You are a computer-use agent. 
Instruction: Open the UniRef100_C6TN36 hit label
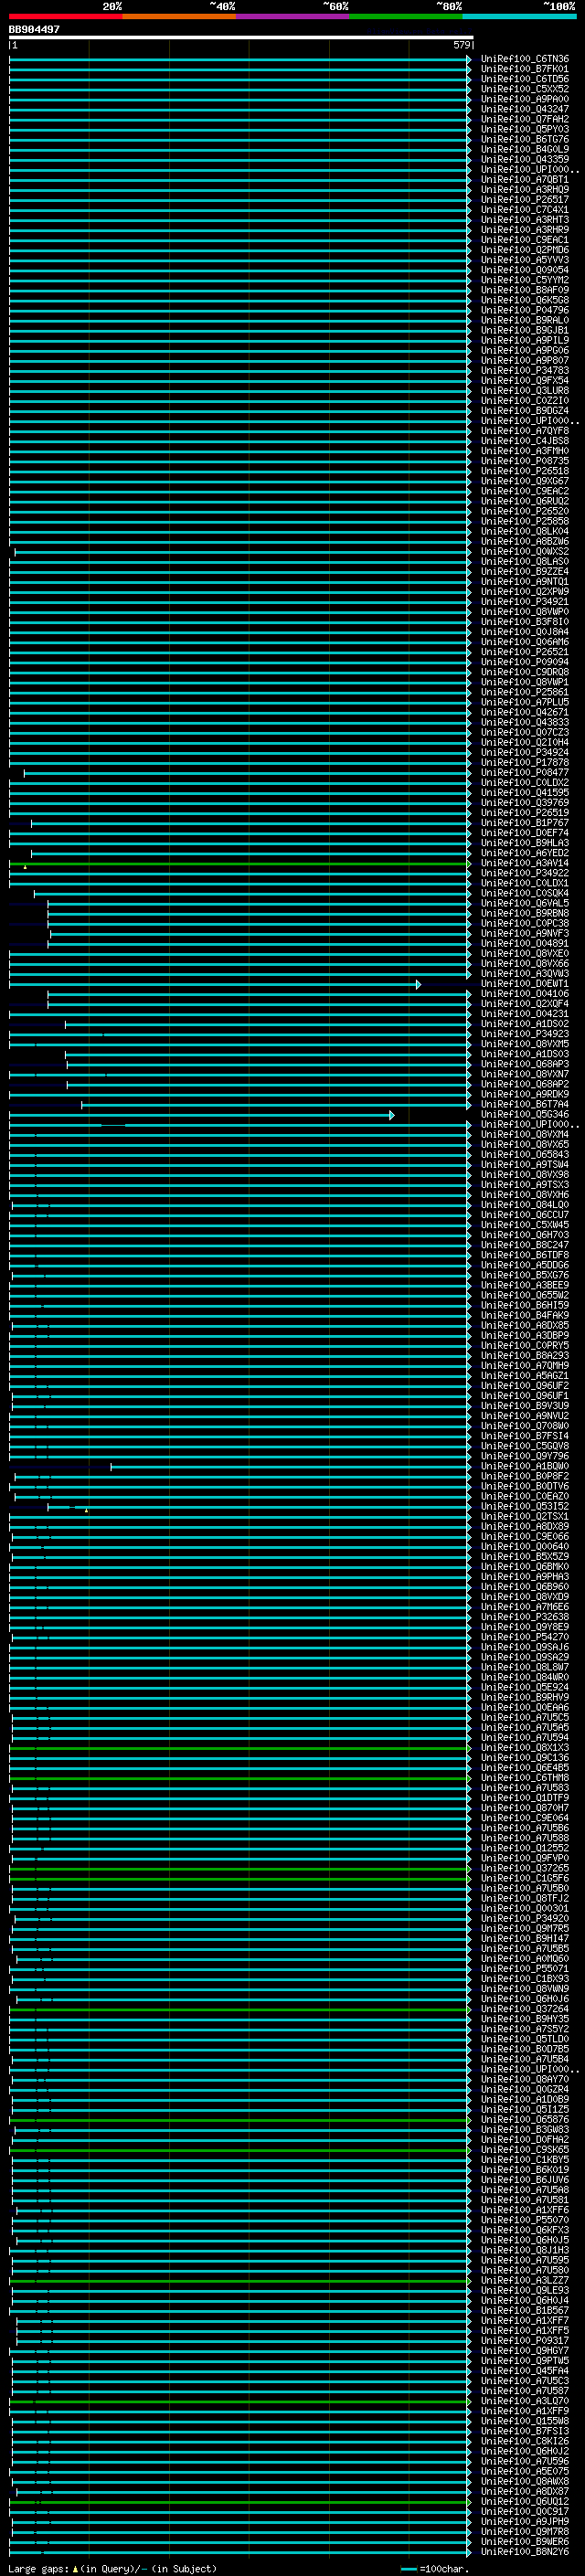click(525, 59)
